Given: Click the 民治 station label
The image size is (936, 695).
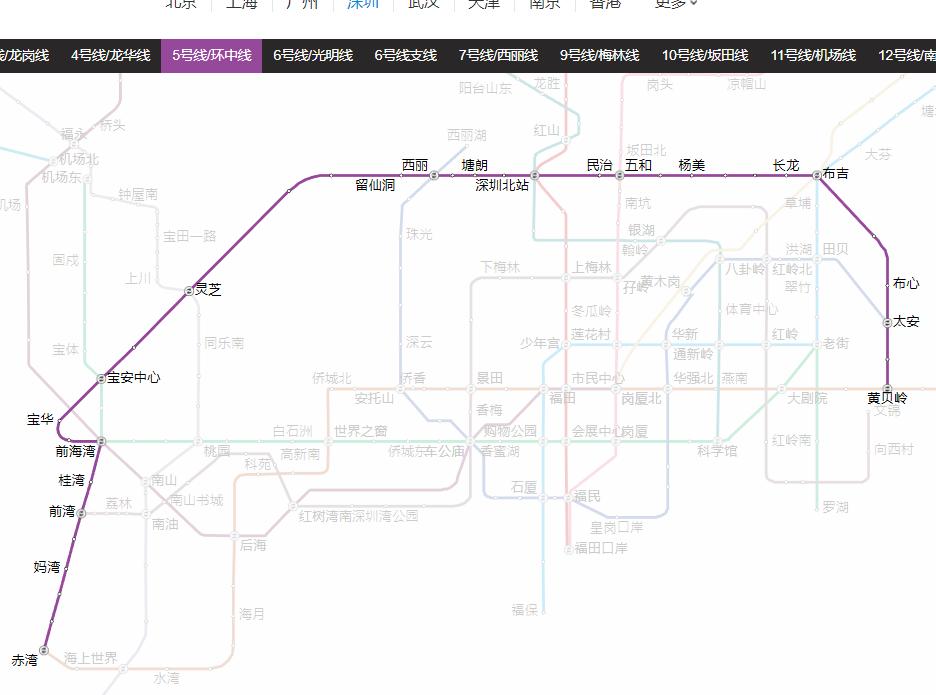Looking at the screenshot, I should tap(599, 165).
